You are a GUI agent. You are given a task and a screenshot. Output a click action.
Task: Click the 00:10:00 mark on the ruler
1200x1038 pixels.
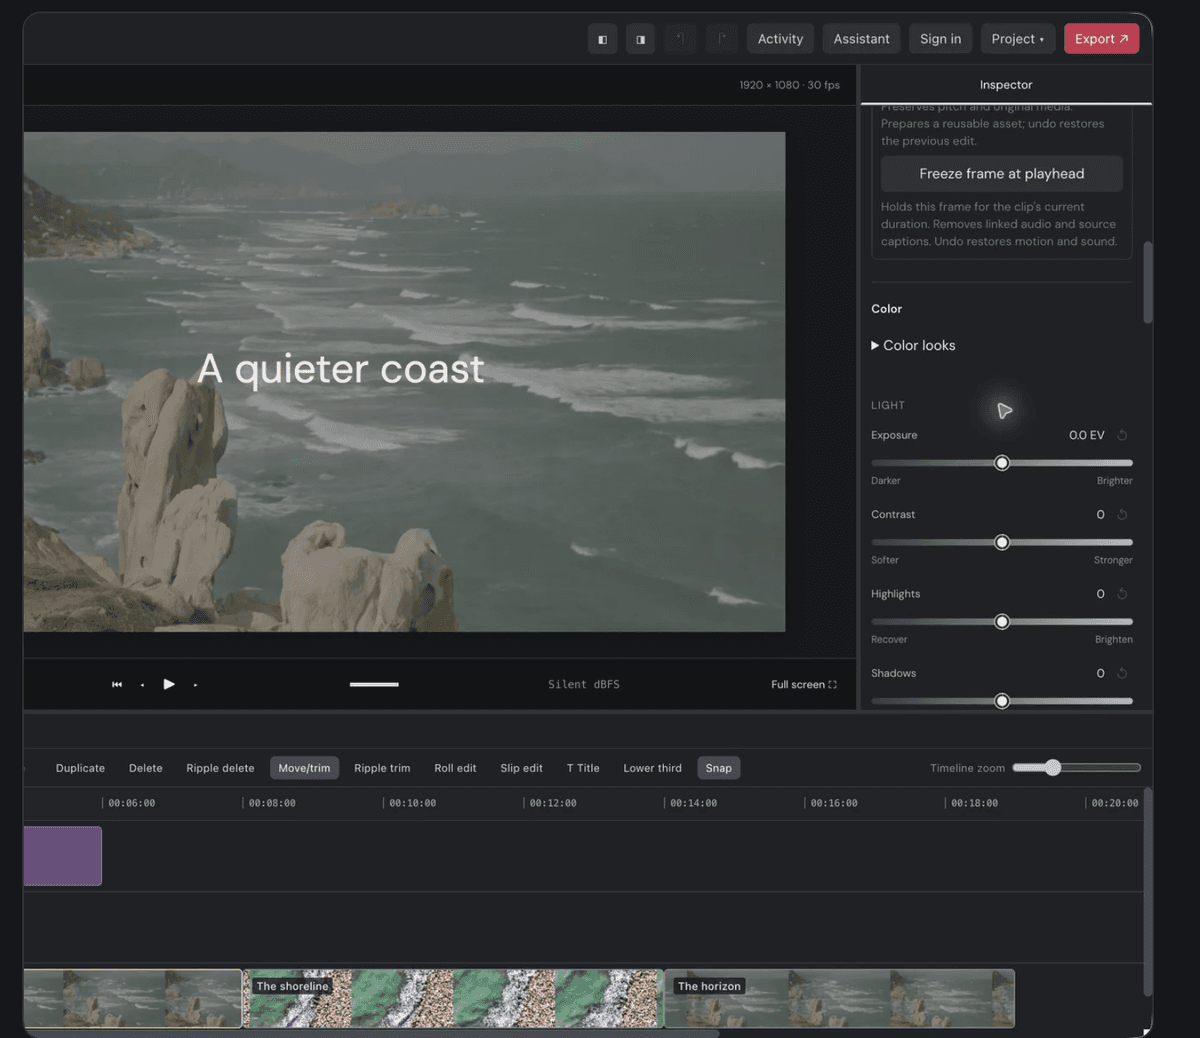(x=412, y=803)
